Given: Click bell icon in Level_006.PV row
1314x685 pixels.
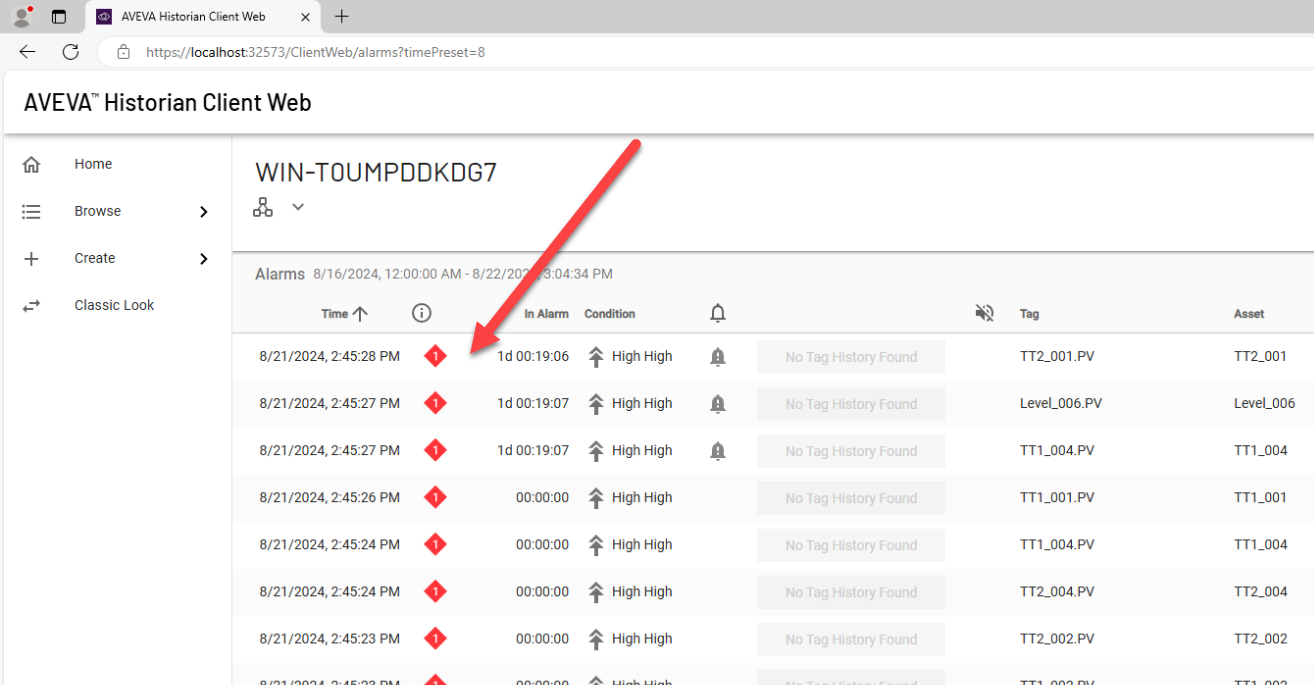Looking at the screenshot, I should pyautogui.click(x=717, y=404).
